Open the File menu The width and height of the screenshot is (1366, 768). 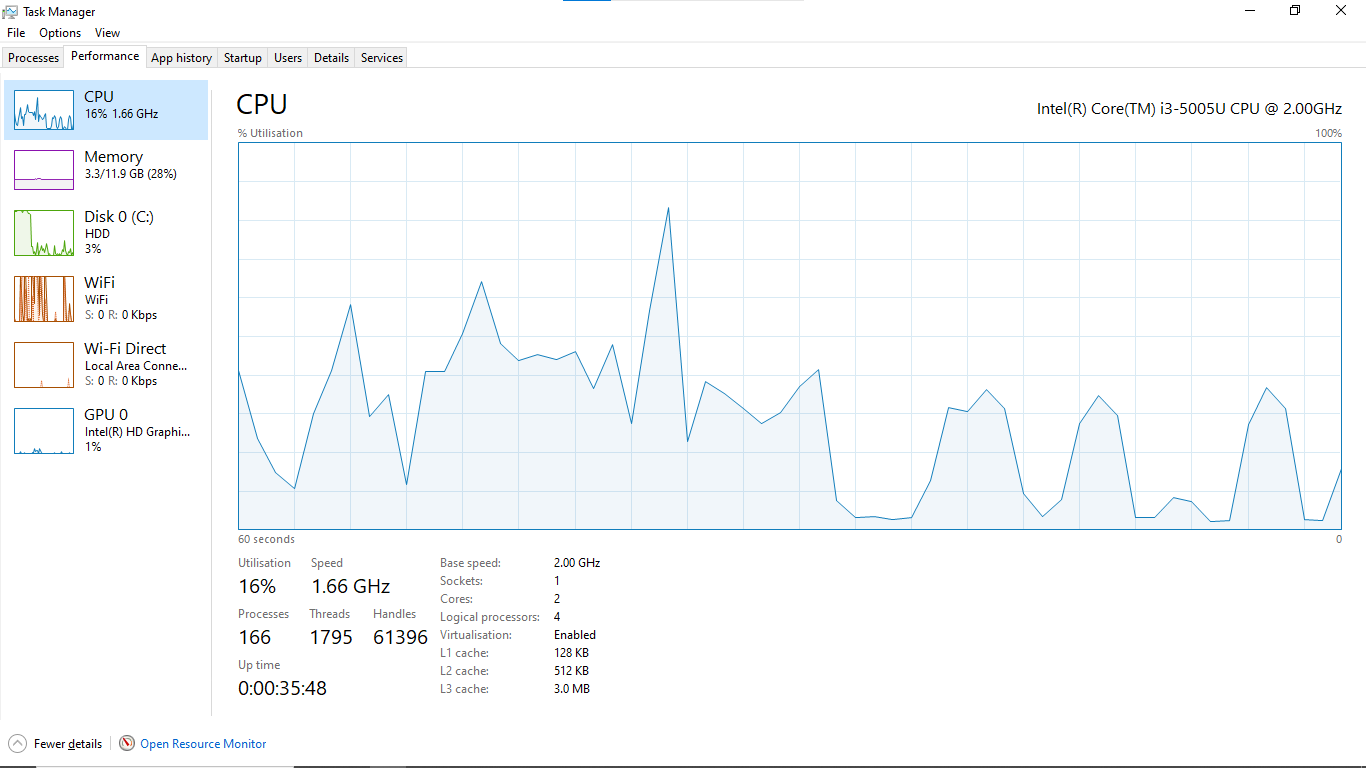(x=16, y=33)
